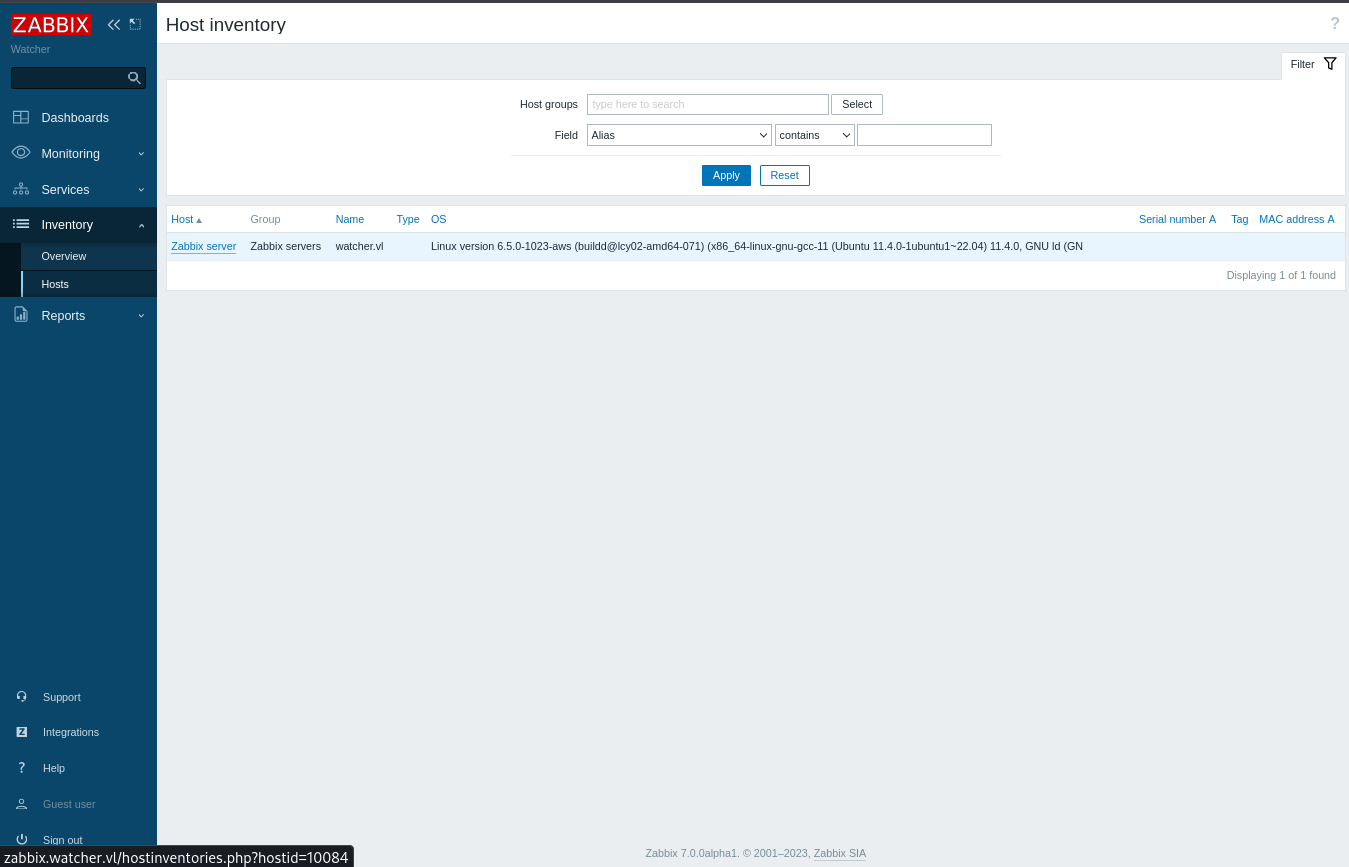The height and width of the screenshot is (867, 1349).
Task: Expand the Monitoring menu chevron
Action: 141,154
